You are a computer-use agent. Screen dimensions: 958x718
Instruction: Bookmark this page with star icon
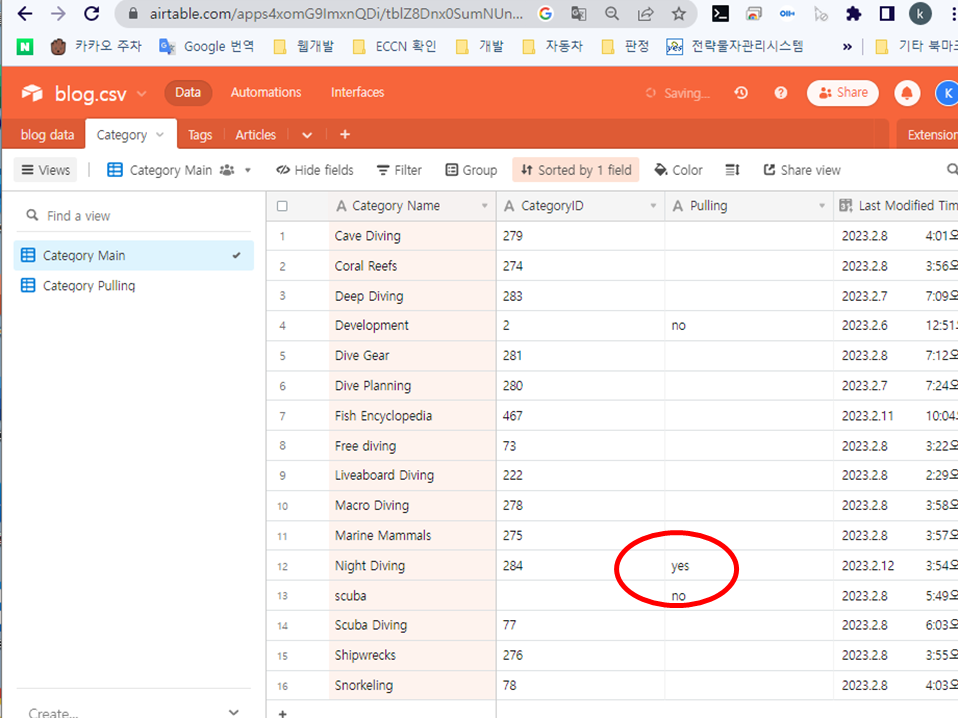679,14
